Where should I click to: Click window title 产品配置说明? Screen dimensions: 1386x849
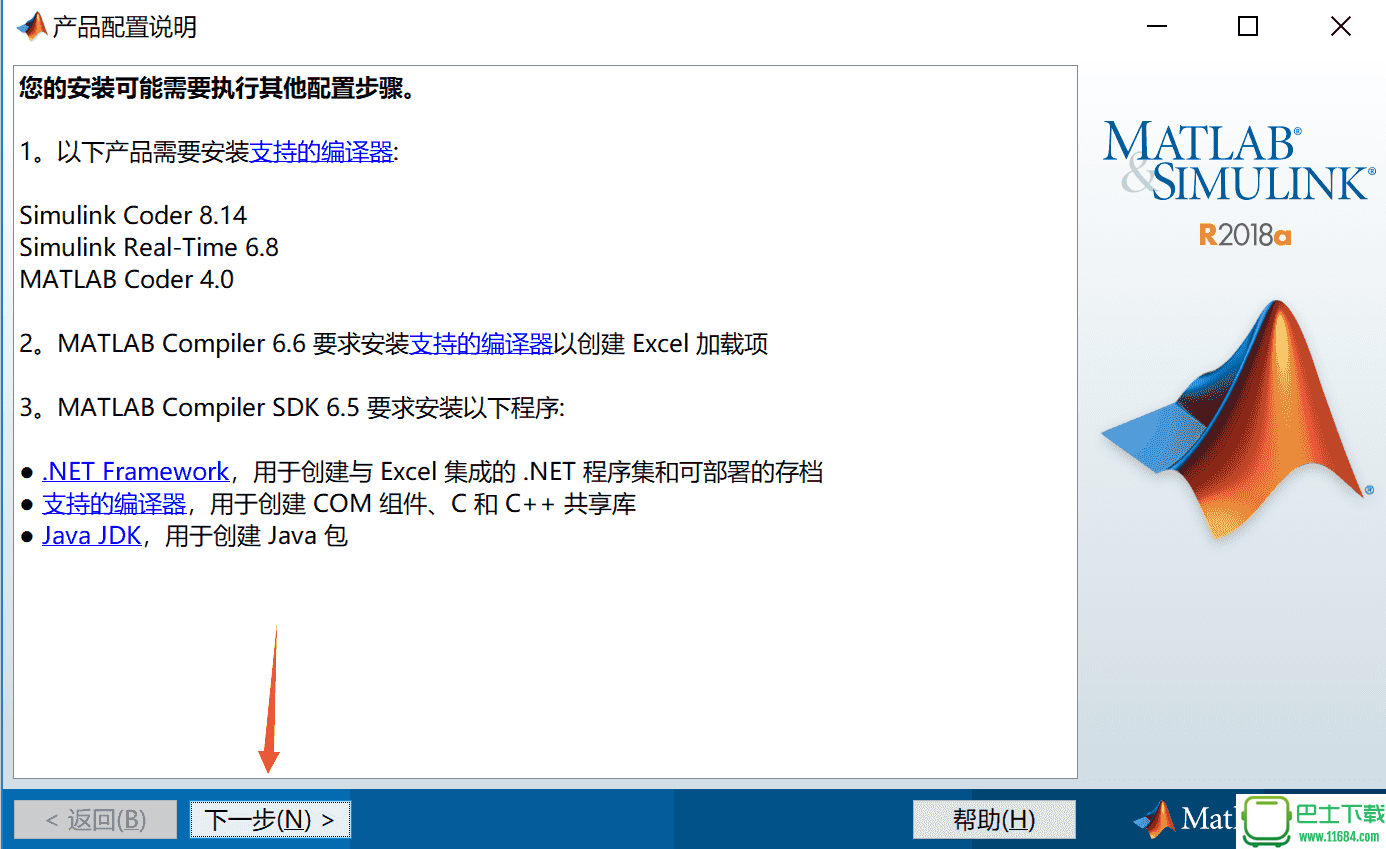point(124,27)
